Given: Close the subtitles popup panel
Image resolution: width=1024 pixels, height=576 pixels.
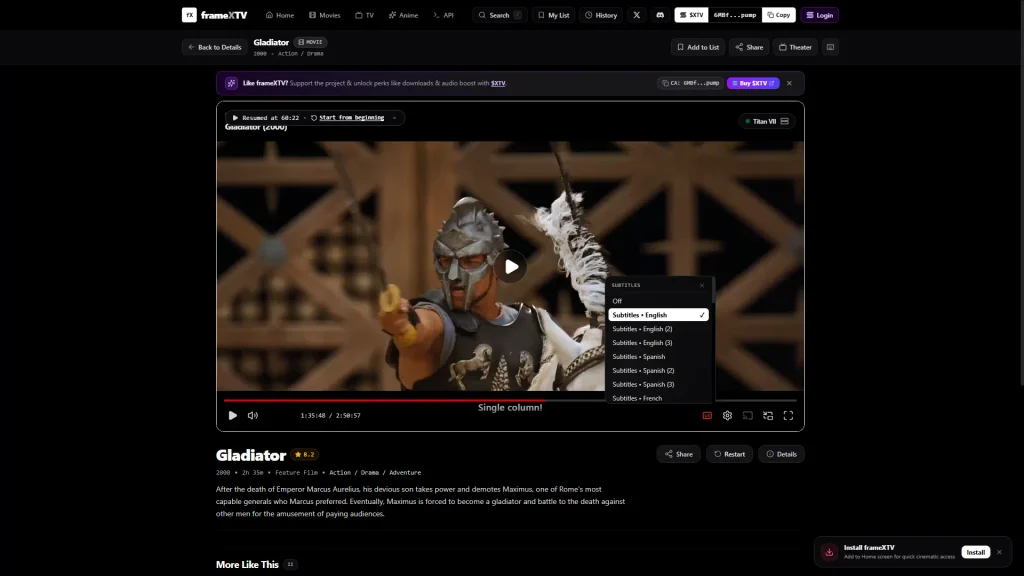Looking at the screenshot, I should click(x=702, y=285).
